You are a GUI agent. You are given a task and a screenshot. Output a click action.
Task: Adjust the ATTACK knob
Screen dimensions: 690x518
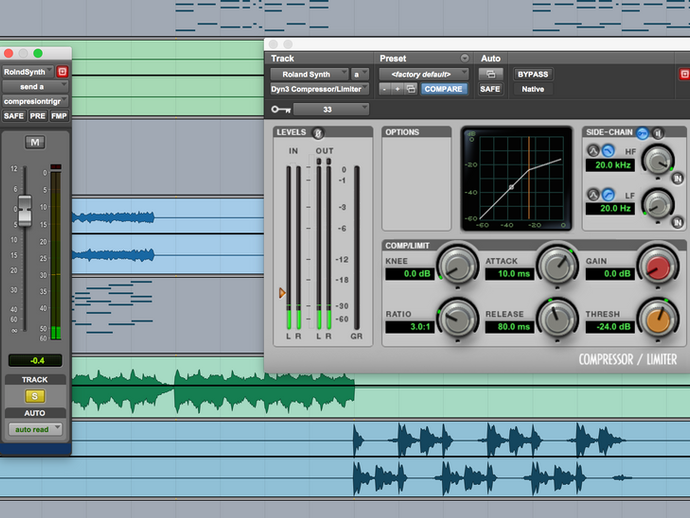(557, 267)
